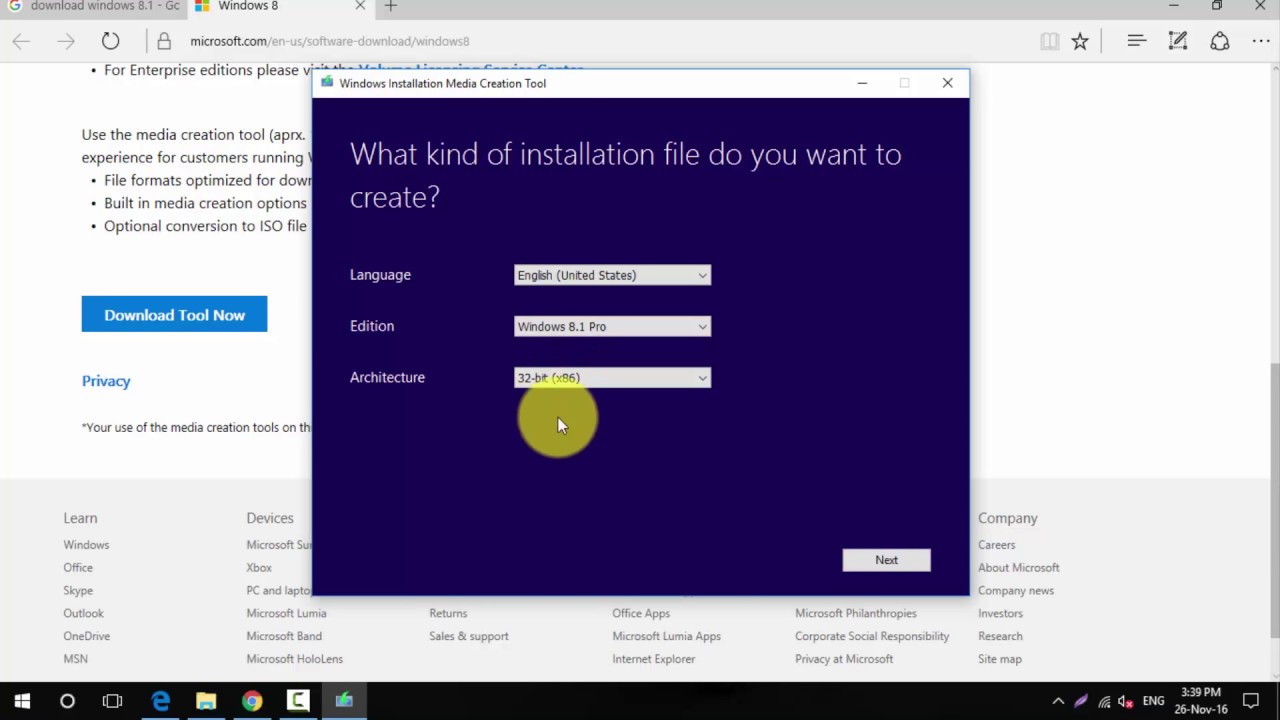Image resolution: width=1280 pixels, height=720 pixels.
Task: Open Task View on the taskbar
Action: (112, 701)
